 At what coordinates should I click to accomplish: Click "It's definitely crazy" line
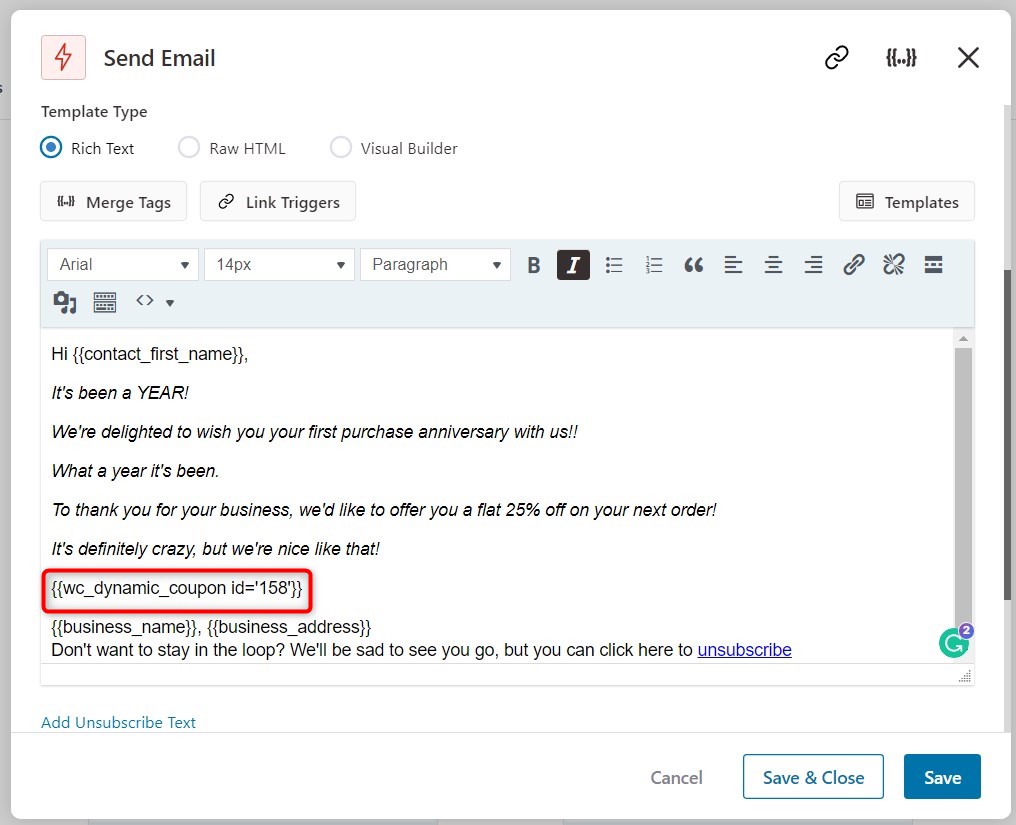216,549
